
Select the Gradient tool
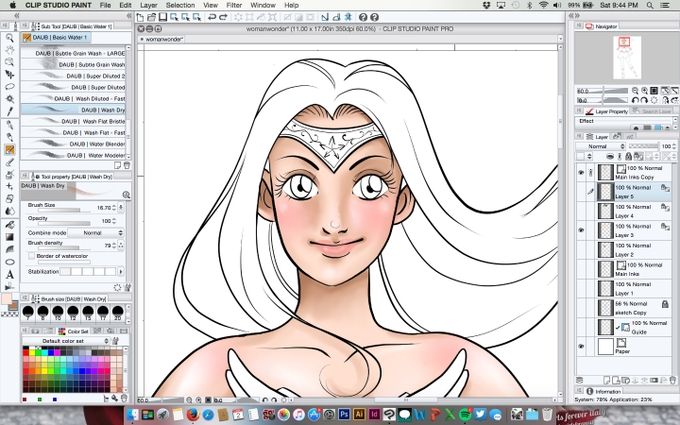click(x=9, y=237)
